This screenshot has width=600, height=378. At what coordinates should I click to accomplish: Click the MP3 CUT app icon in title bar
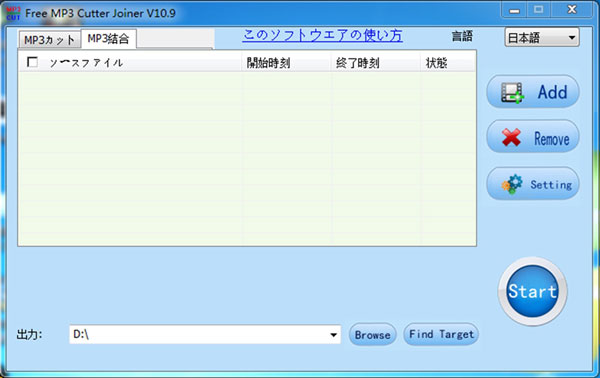point(13,13)
